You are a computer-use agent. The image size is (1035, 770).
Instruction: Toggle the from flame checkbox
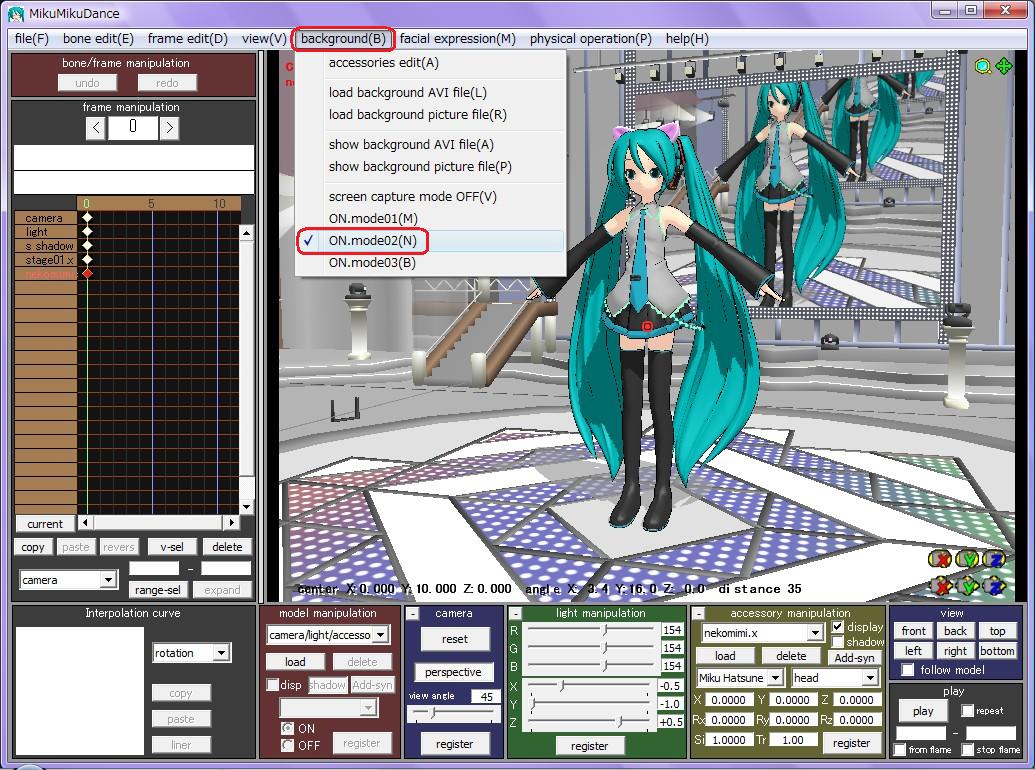click(900, 750)
